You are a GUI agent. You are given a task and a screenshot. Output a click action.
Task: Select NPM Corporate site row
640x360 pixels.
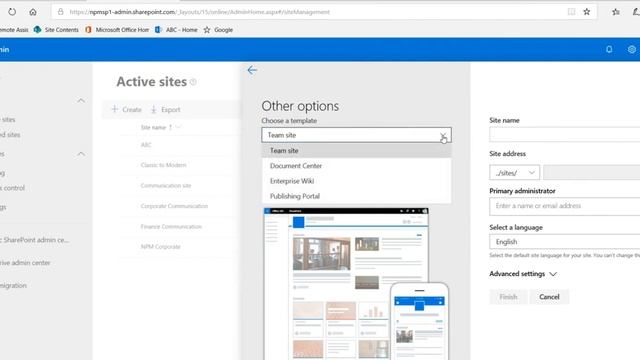160,247
